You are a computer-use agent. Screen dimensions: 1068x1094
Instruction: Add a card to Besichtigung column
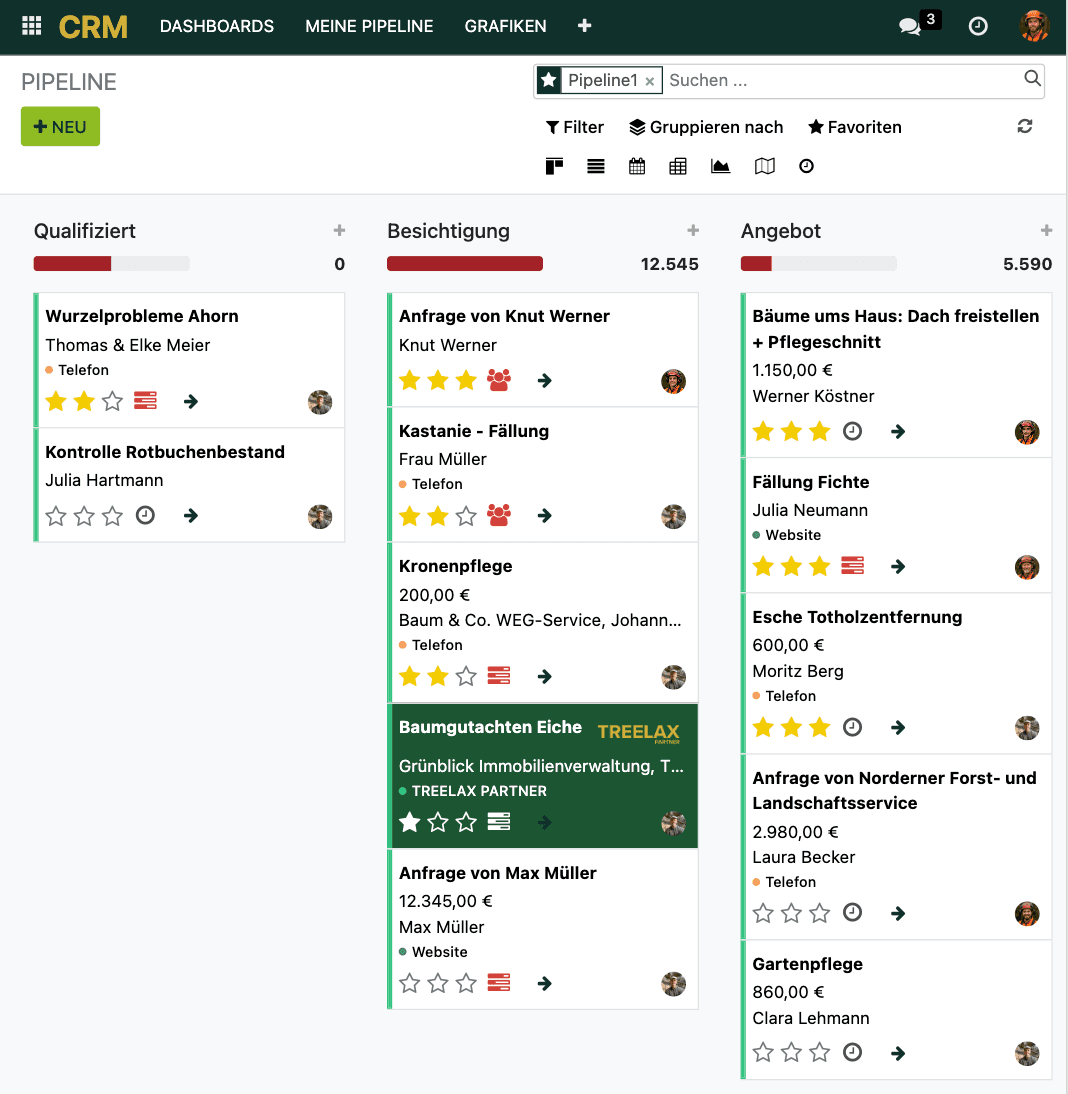coord(693,230)
